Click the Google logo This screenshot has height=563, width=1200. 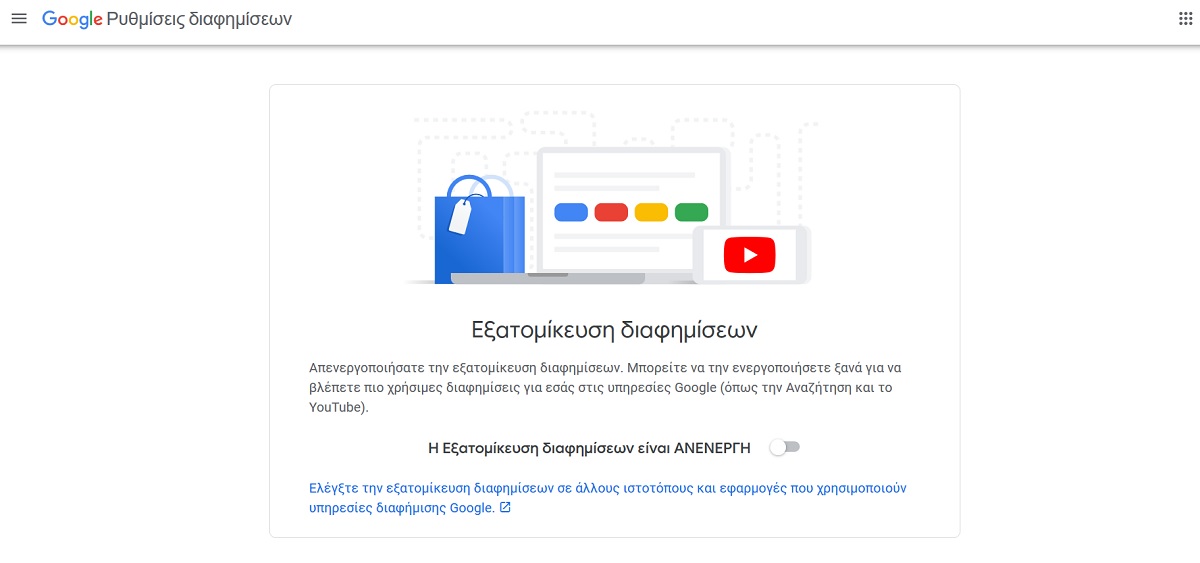point(72,19)
